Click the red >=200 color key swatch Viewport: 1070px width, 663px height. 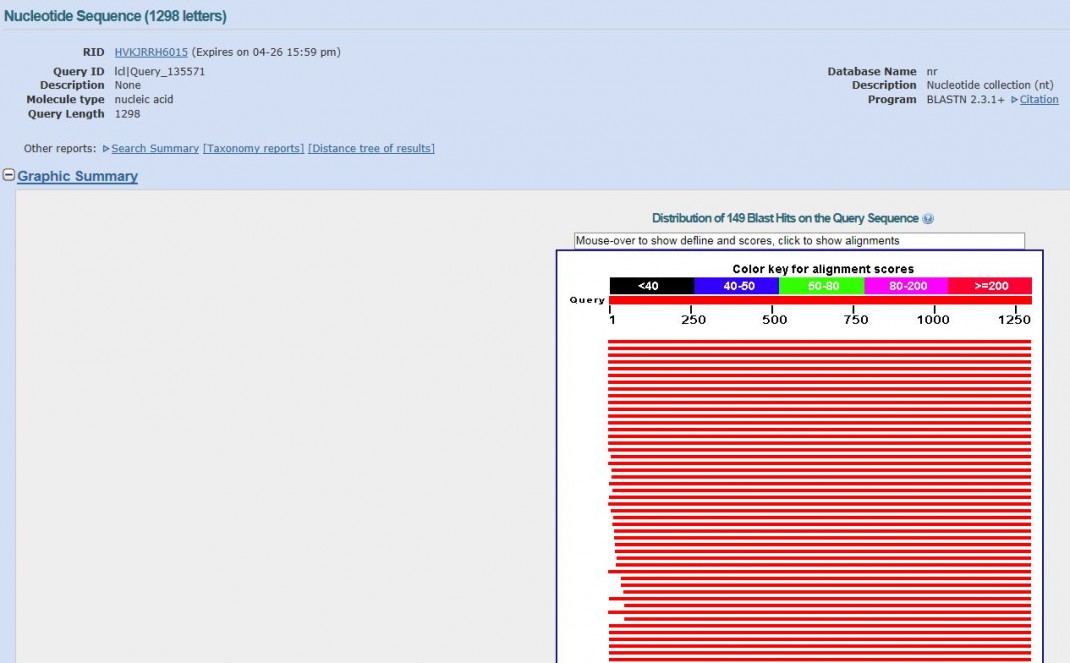pyautogui.click(x=989, y=286)
